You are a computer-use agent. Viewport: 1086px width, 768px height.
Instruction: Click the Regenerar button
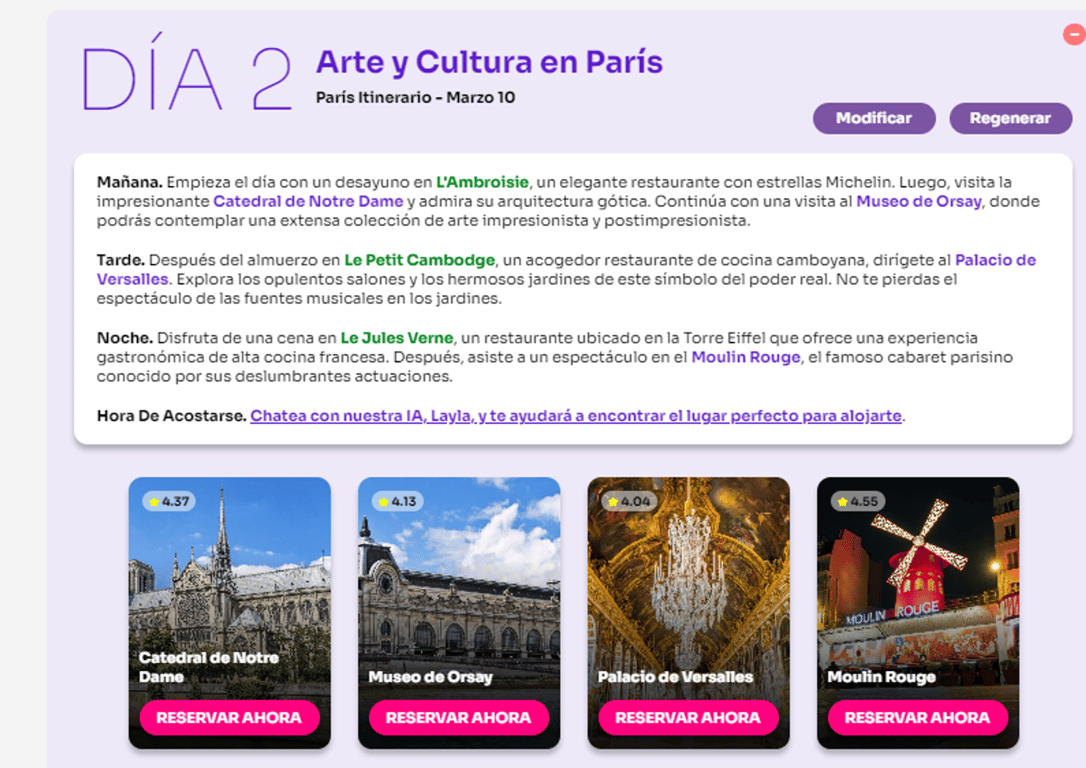click(x=1011, y=118)
